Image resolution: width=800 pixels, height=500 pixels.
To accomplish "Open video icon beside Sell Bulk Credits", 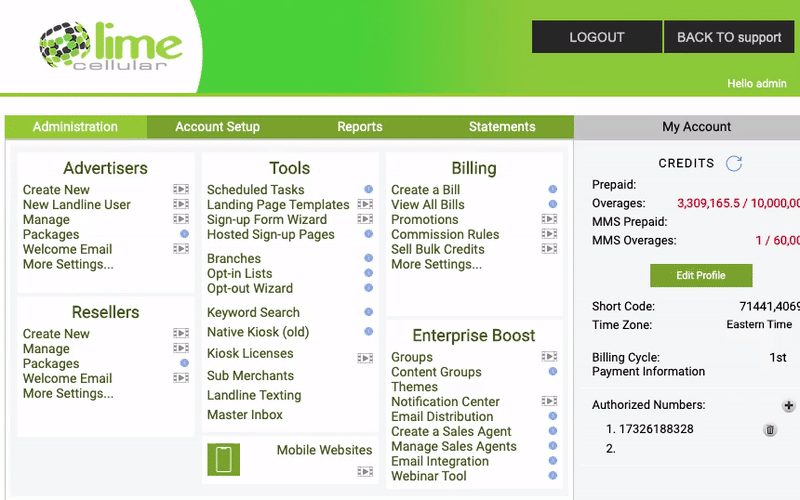I will pos(549,248).
